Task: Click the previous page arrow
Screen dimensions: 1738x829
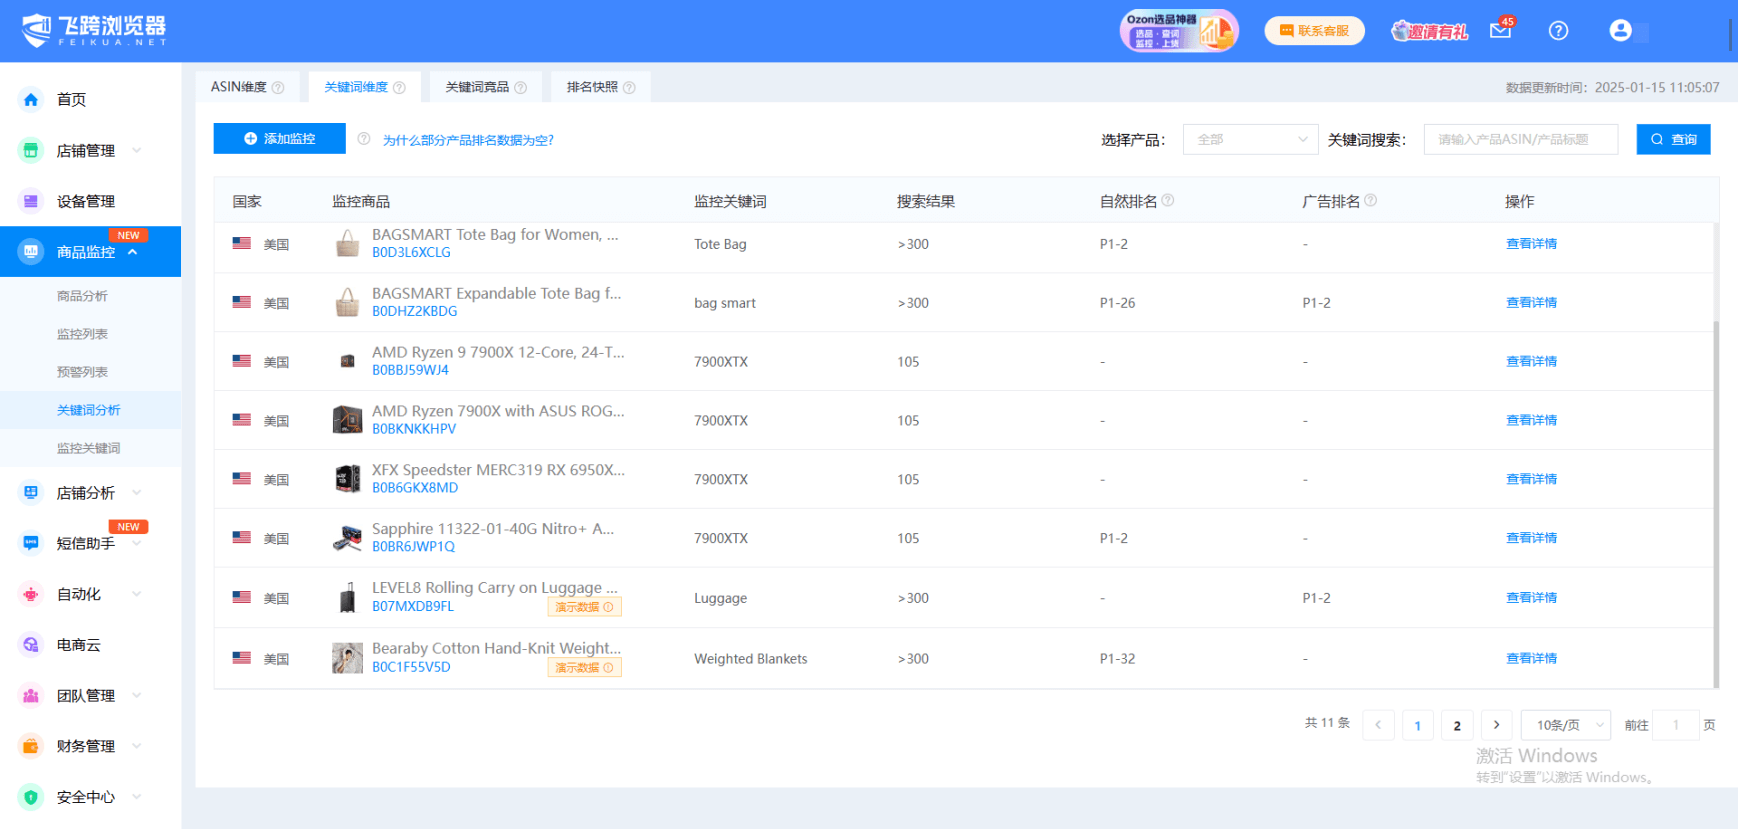Action: click(x=1378, y=725)
